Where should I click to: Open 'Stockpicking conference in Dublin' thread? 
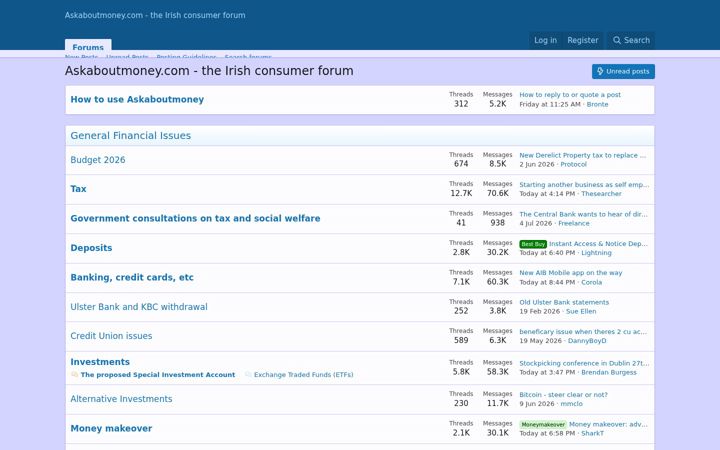point(584,363)
